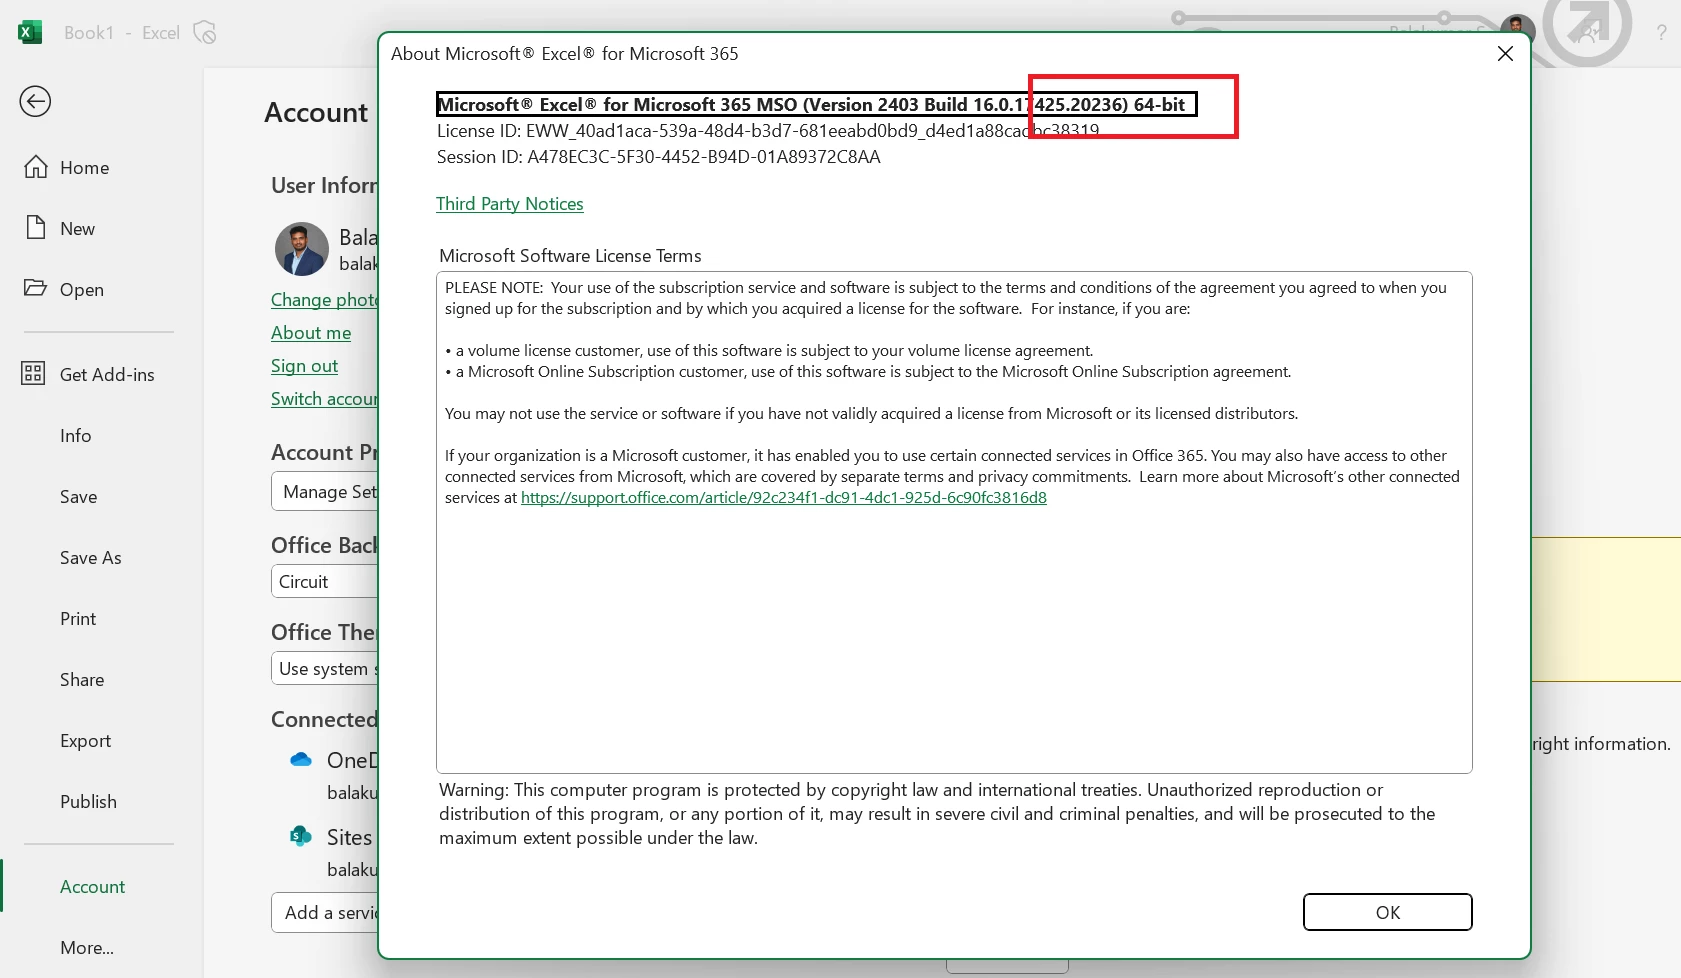
Task: Click the back arrow circle icon
Action: coord(35,101)
